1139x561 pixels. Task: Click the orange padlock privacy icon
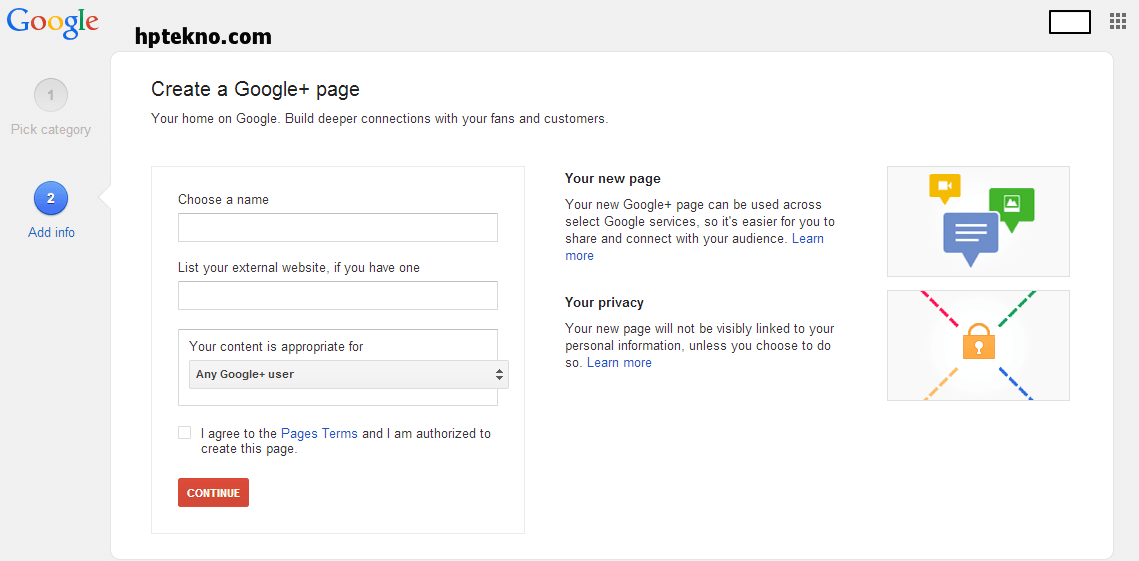click(x=978, y=340)
